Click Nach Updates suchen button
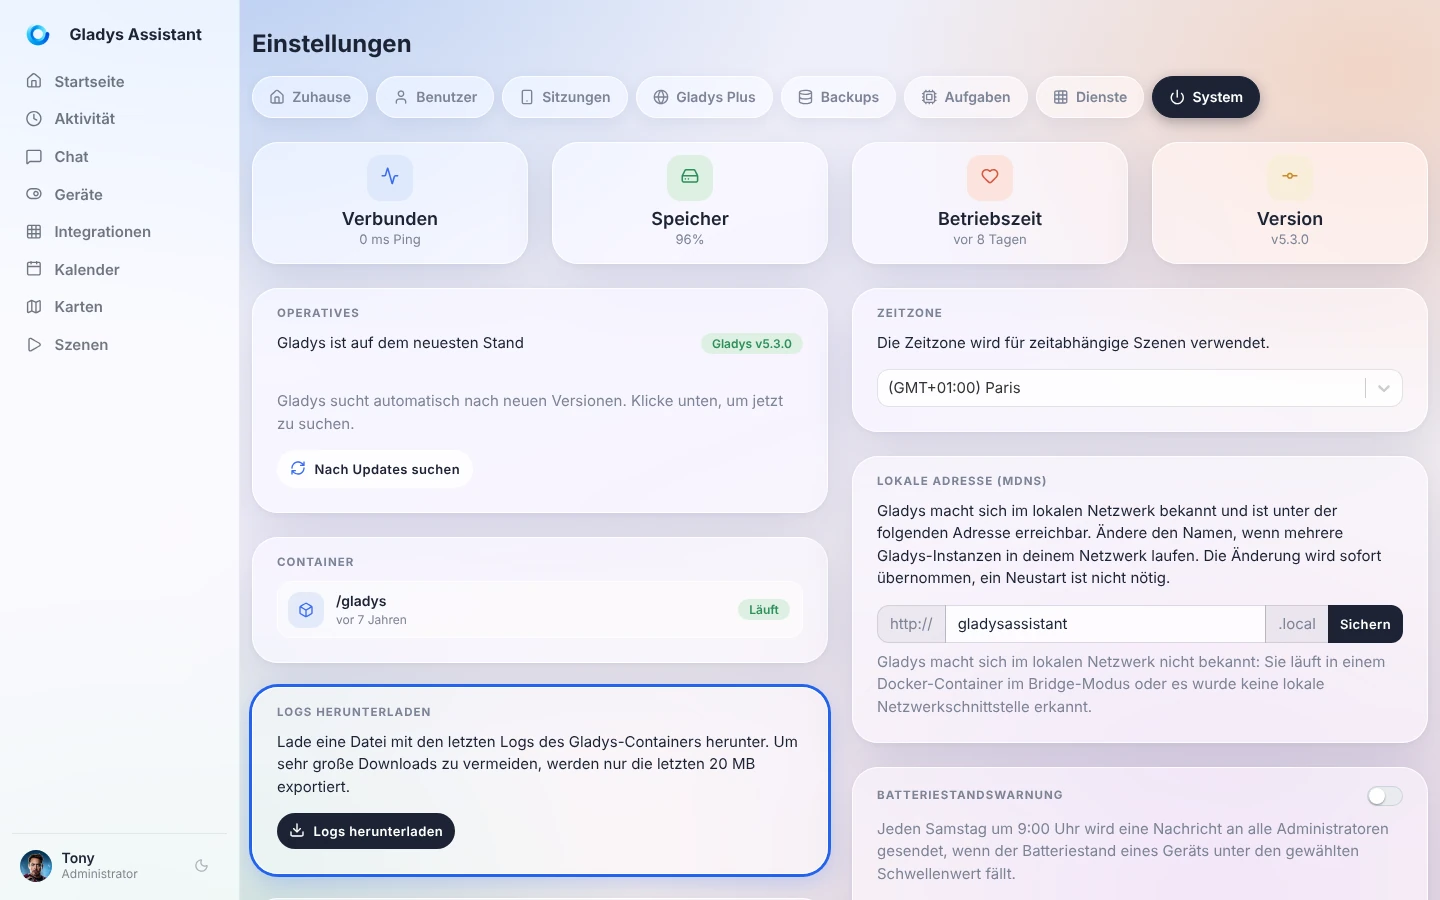Screen dimensions: 1440x900 375,469
